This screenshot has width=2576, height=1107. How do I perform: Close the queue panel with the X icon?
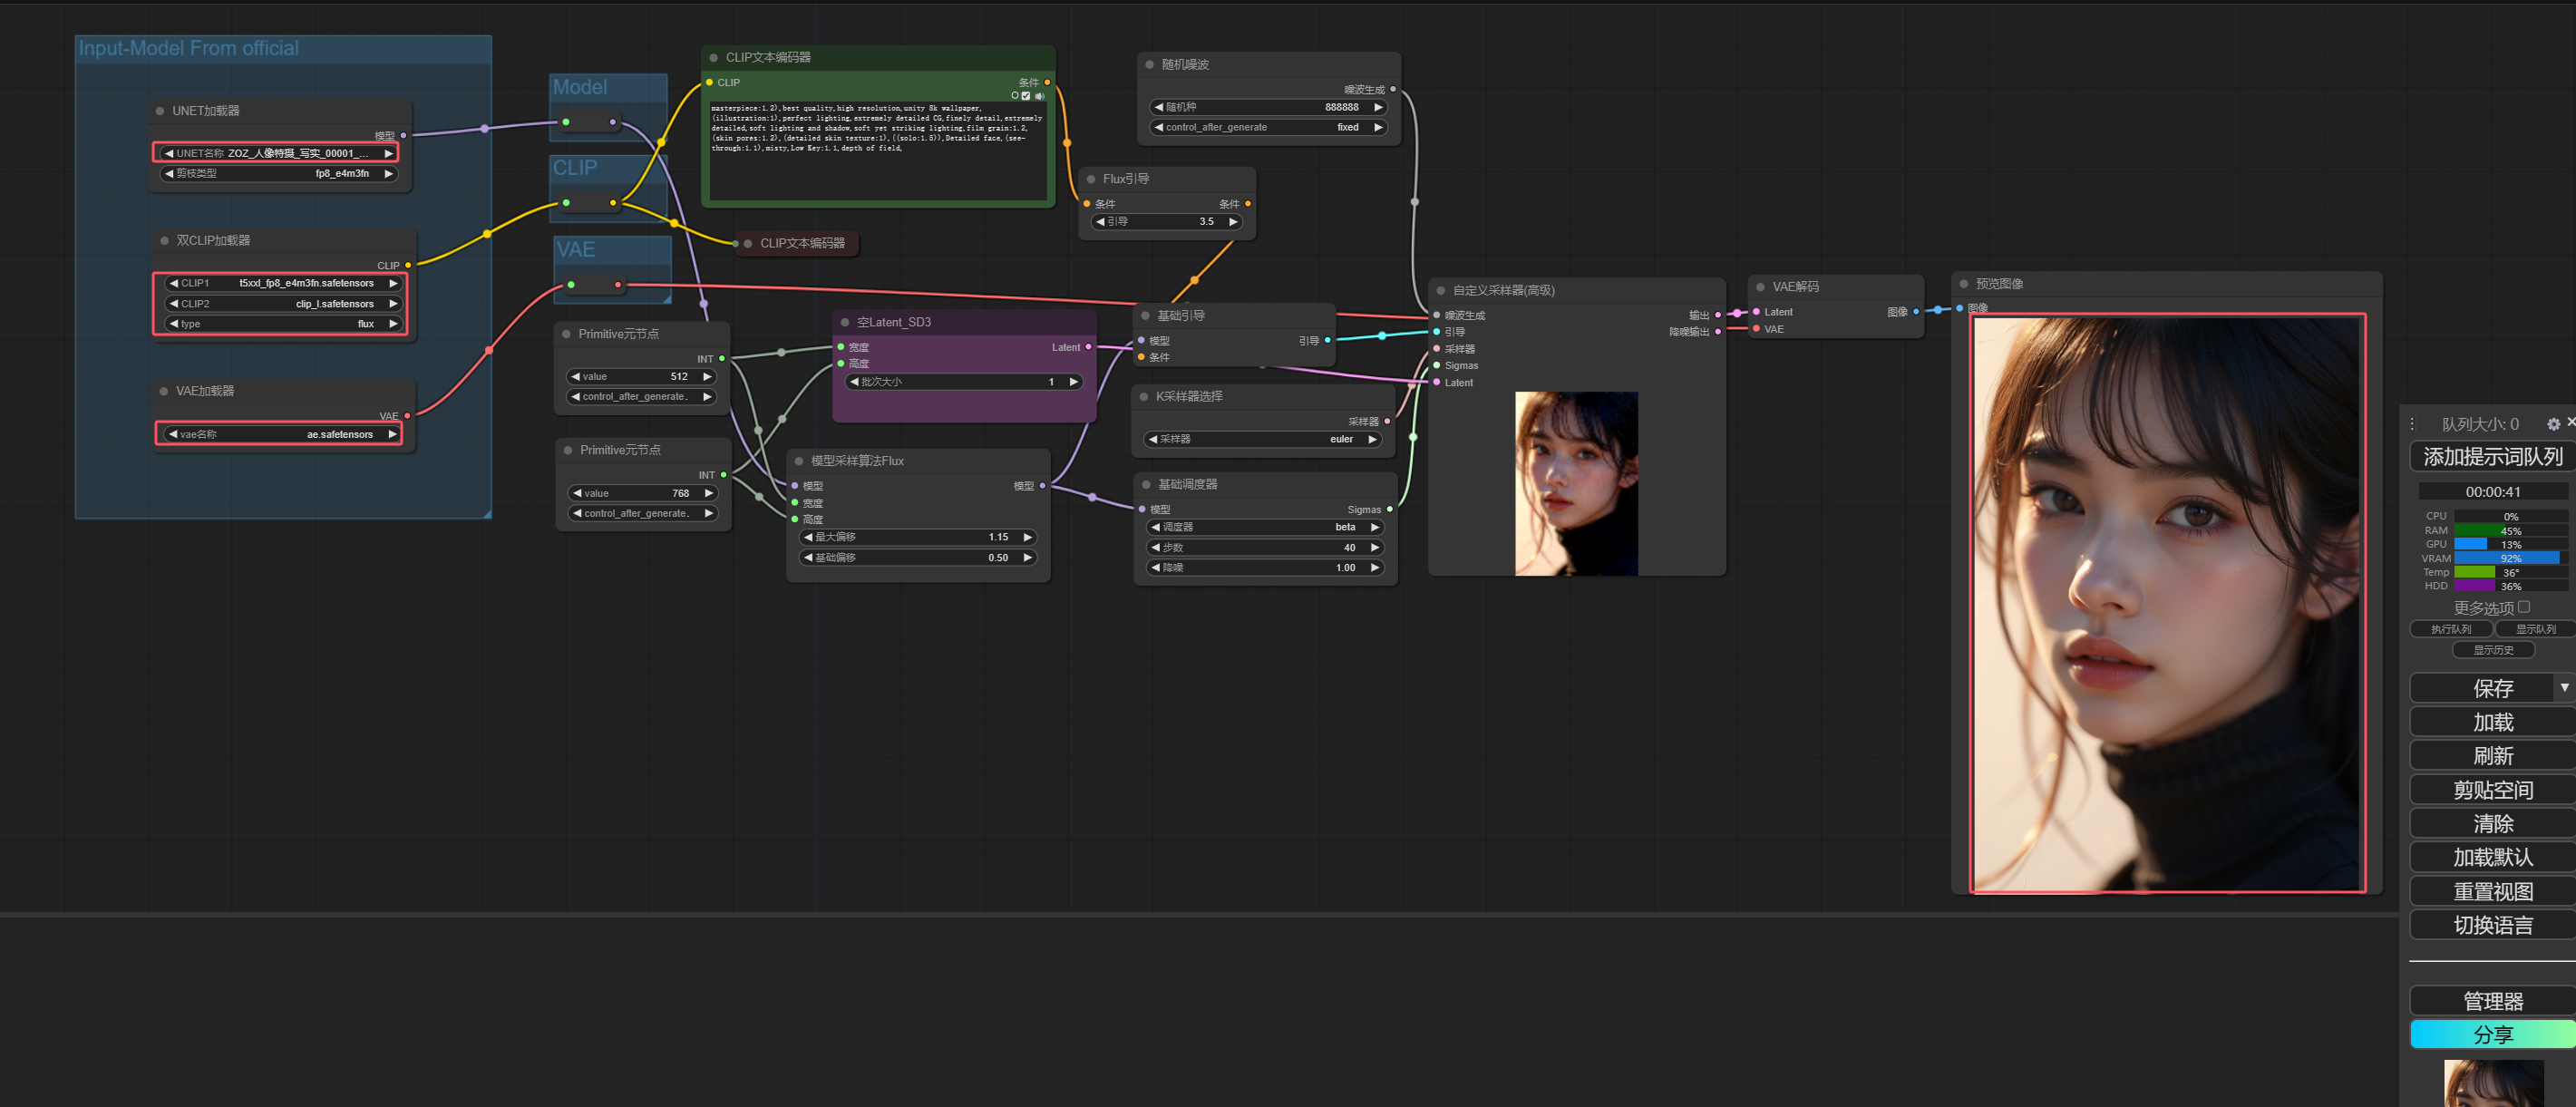[2570, 422]
